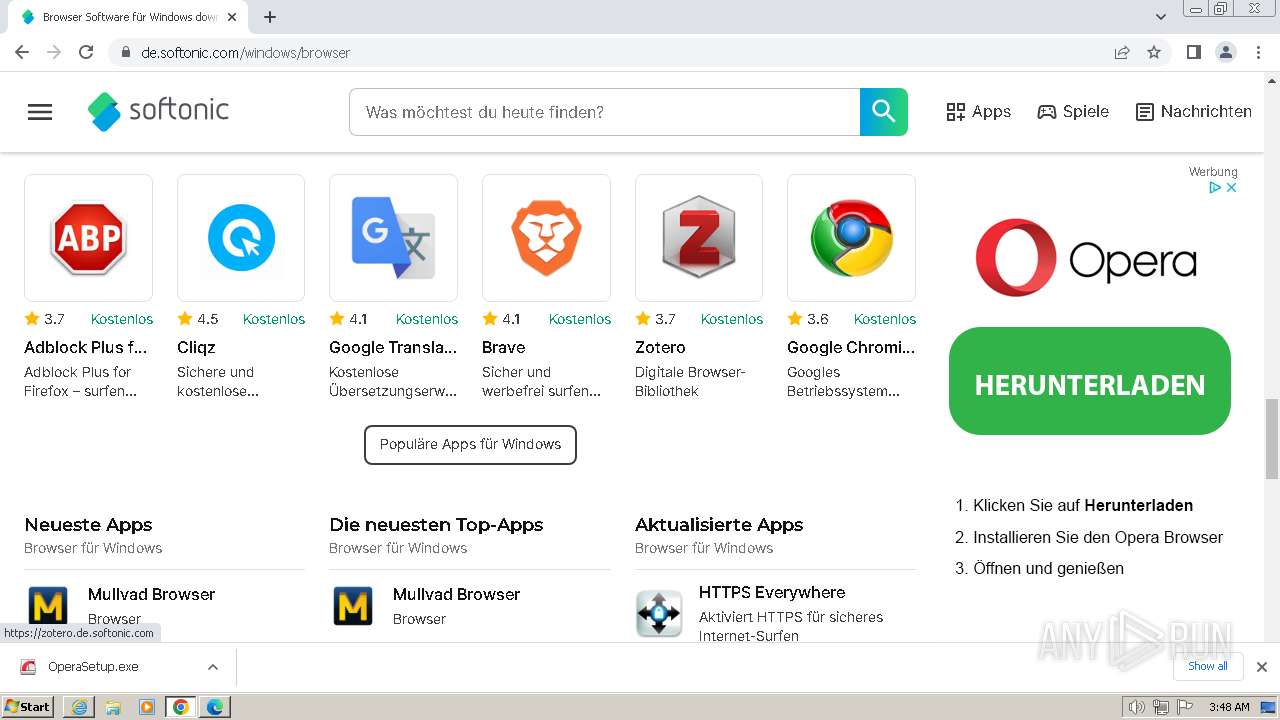Image resolution: width=1280 pixels, height=720 pixels.
Task: Click the Softonic logo
Action: click(x=158, y=111)
